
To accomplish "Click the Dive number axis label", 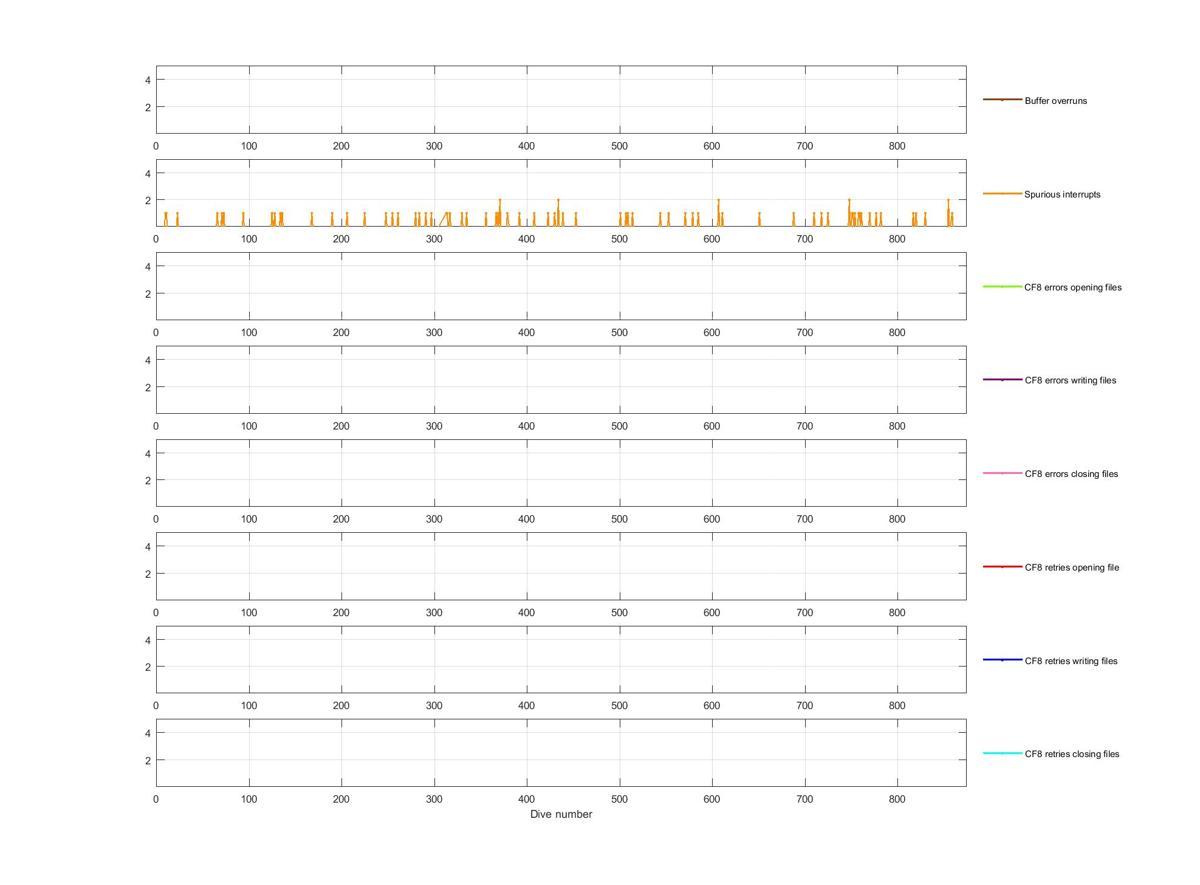I will coord(561,814).
